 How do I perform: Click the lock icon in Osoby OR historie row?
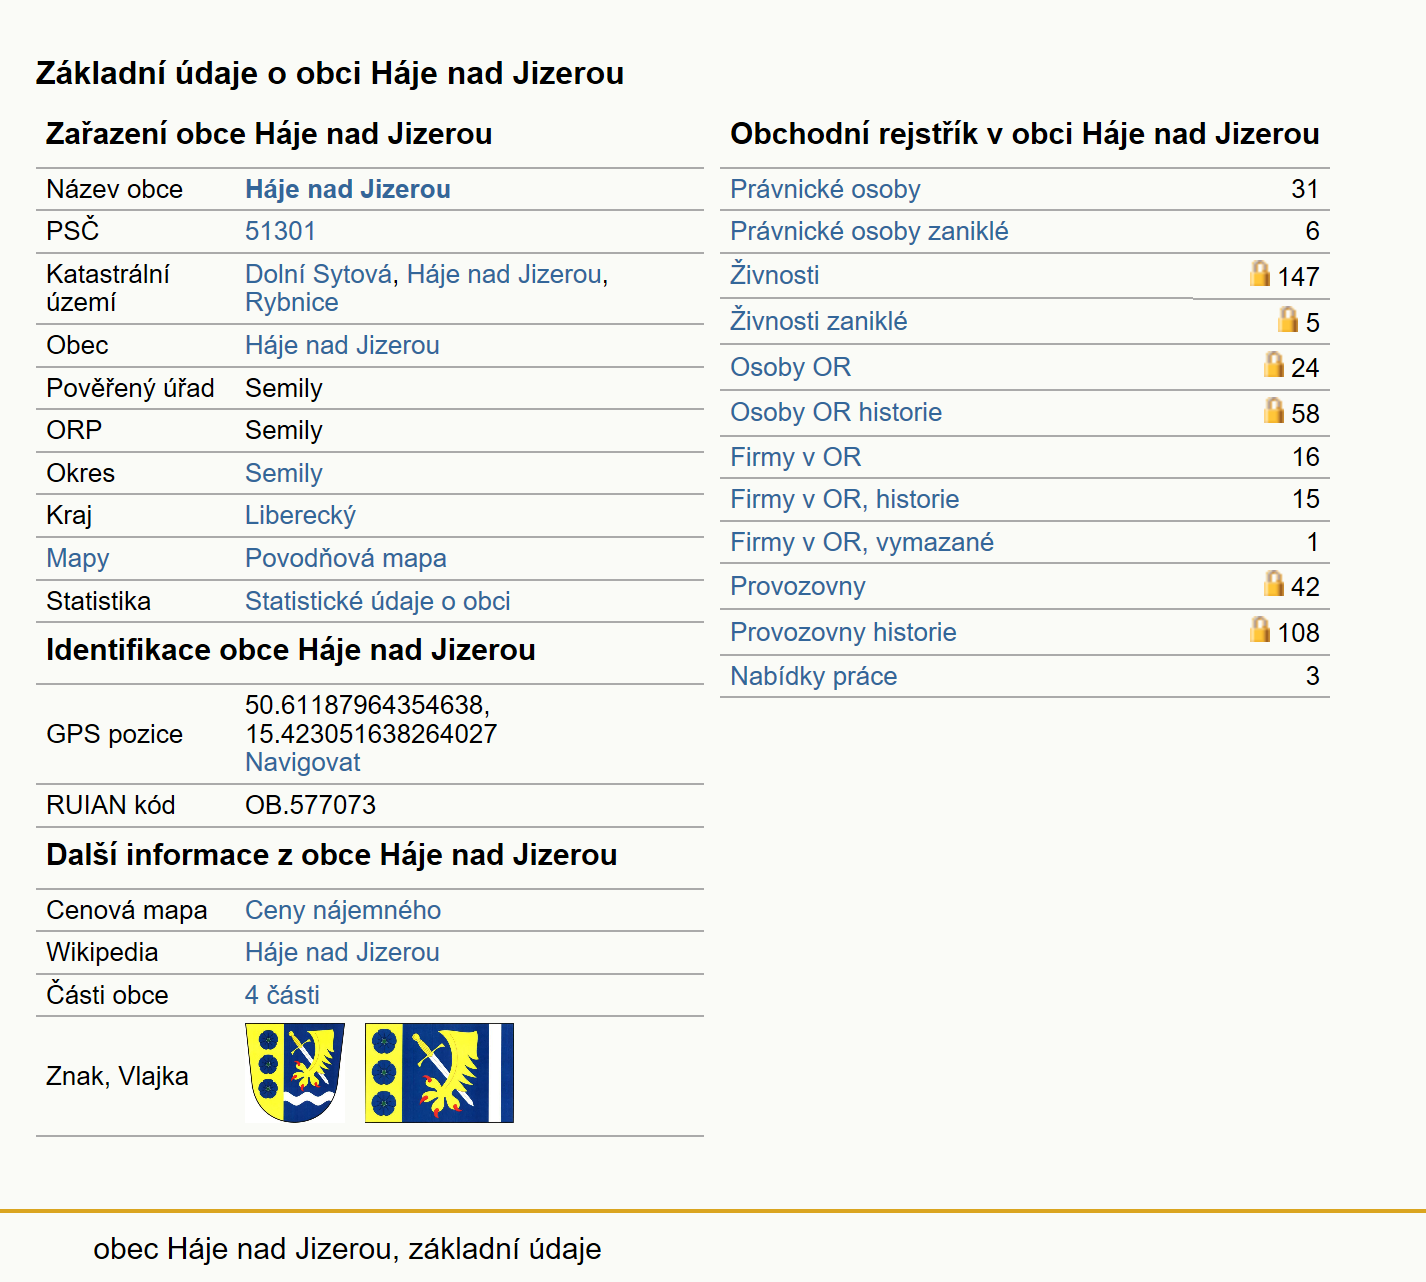tap(1273, 410)
